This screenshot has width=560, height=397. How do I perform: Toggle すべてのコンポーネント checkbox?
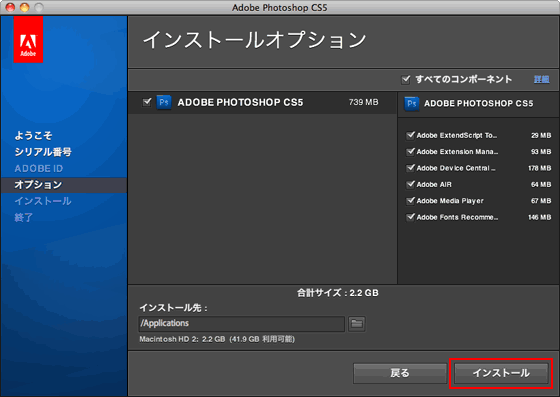coord(405,79)
